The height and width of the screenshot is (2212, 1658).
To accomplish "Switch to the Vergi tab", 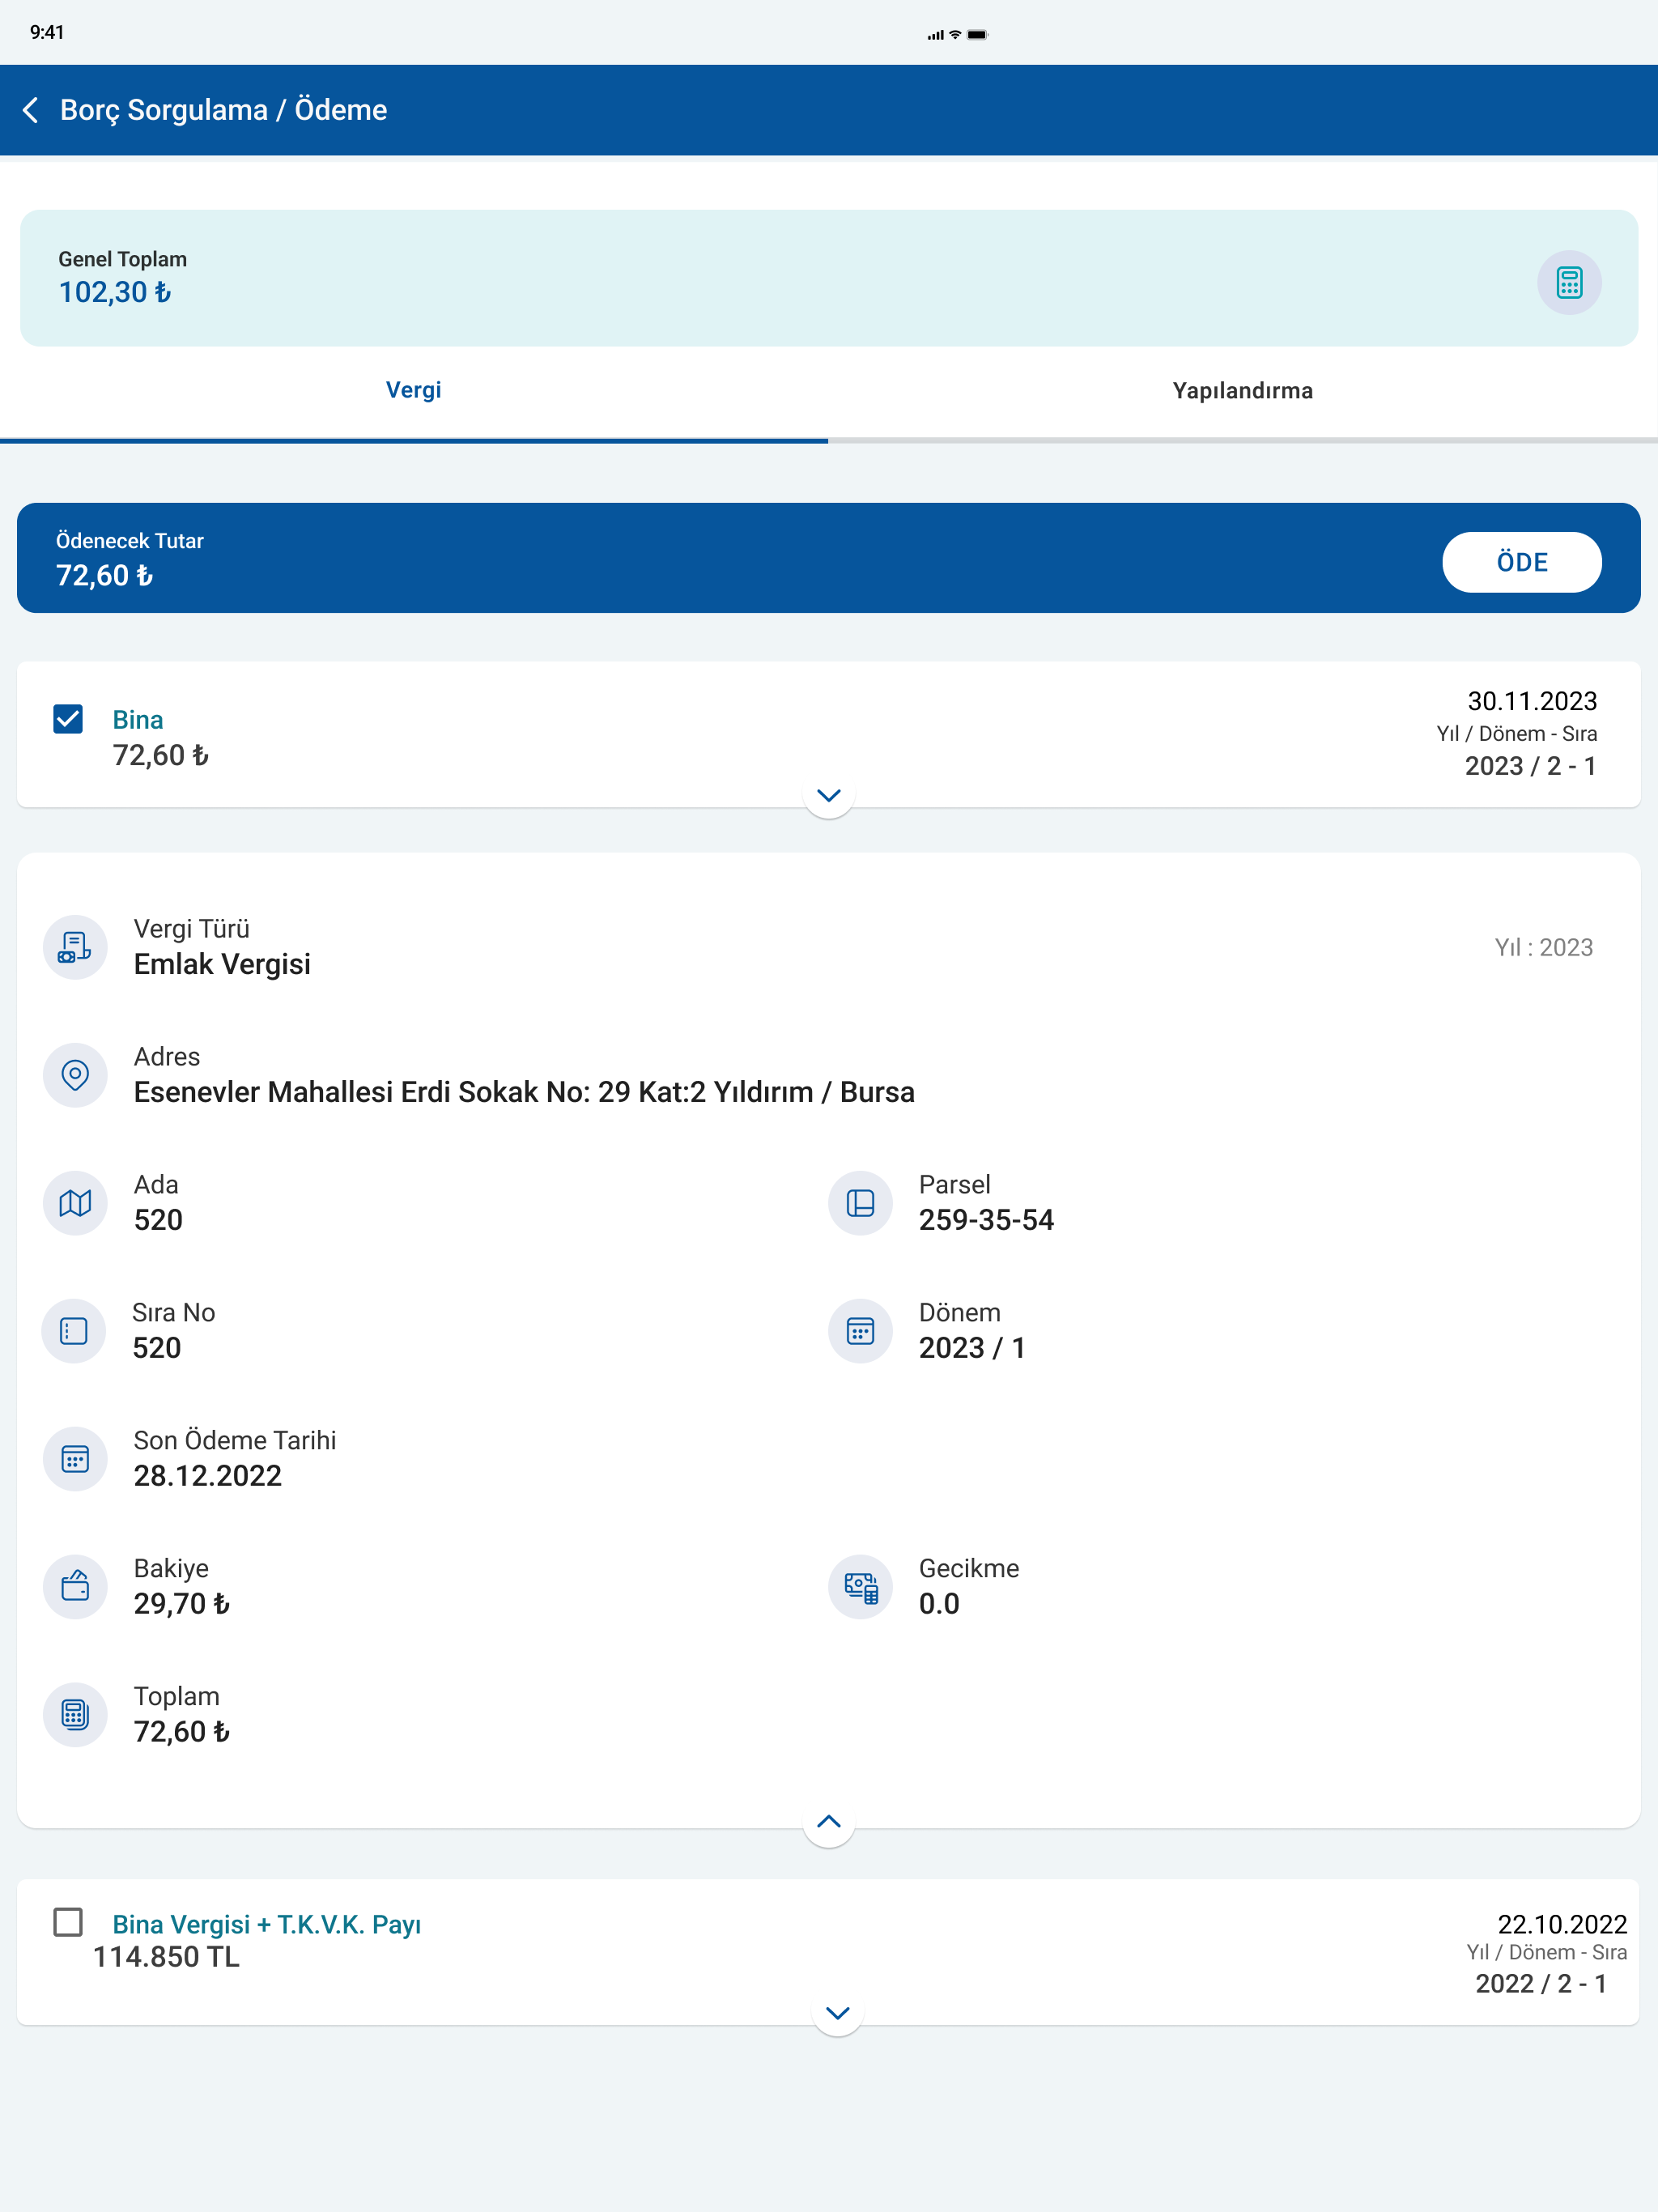I will [x=414, y=391].
